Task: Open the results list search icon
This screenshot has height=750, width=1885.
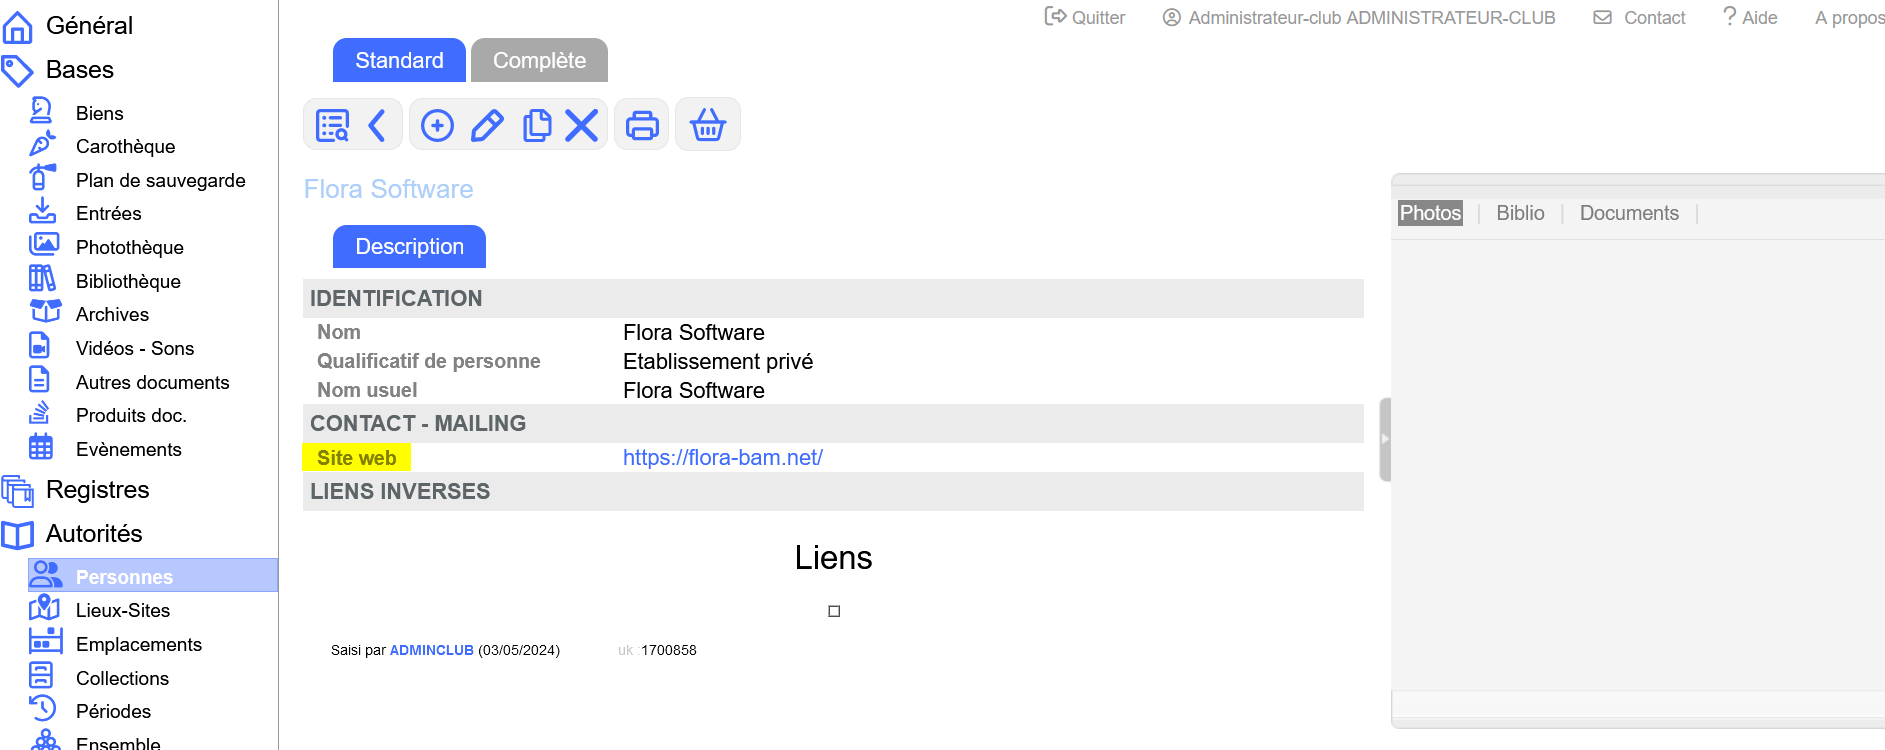Action: click(x=332, y=125)
